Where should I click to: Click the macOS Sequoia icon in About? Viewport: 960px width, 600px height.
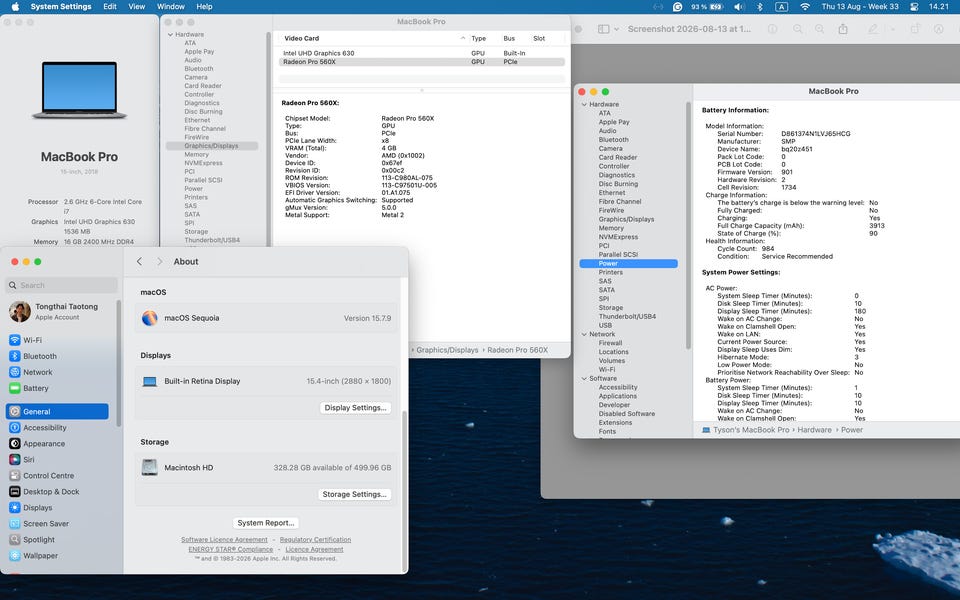[149, 318]
